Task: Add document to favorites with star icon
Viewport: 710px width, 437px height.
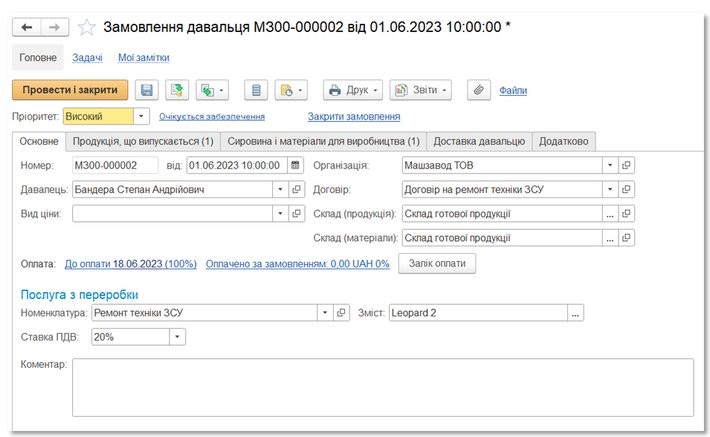Action: tap(87, 27)
